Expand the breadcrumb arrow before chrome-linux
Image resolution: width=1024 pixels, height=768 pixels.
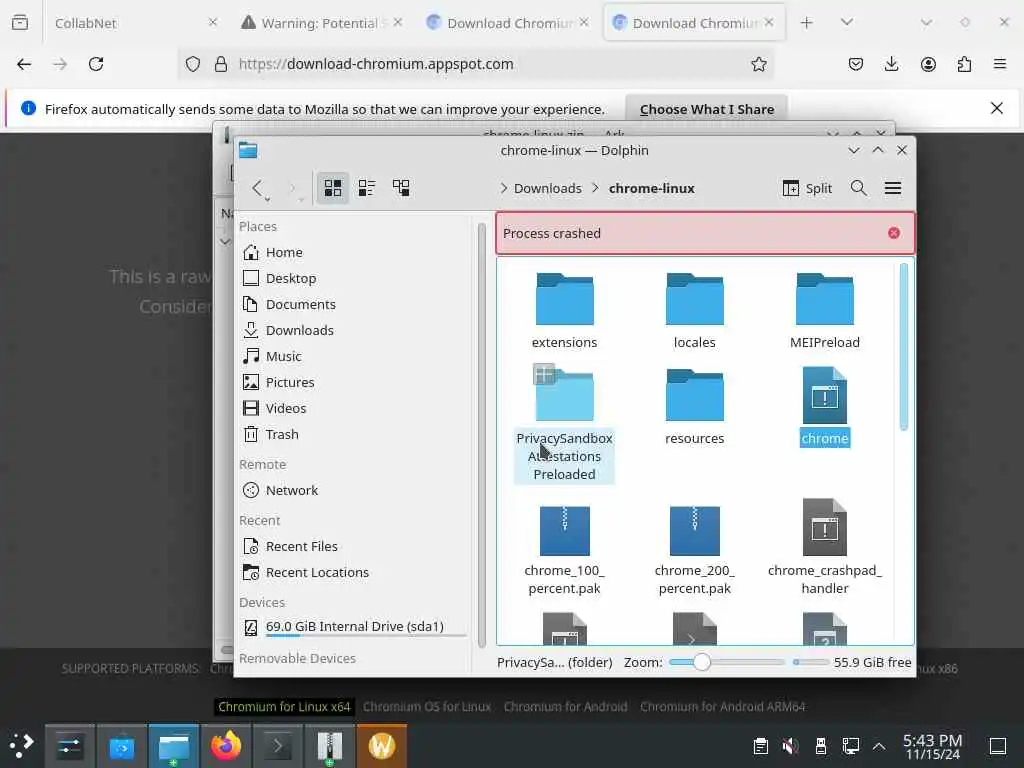coord(595,188)
